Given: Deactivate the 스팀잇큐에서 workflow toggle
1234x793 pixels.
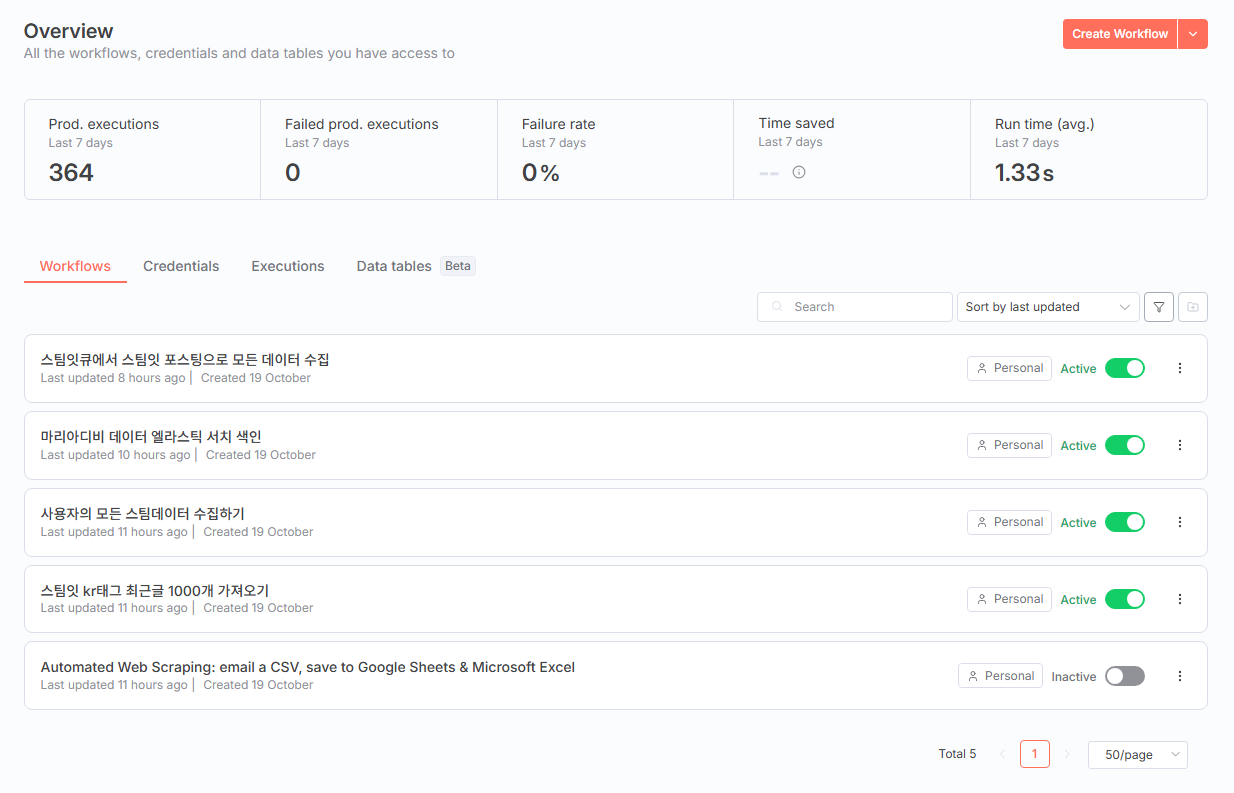Looking at the screenshot, I should 1124,368.
